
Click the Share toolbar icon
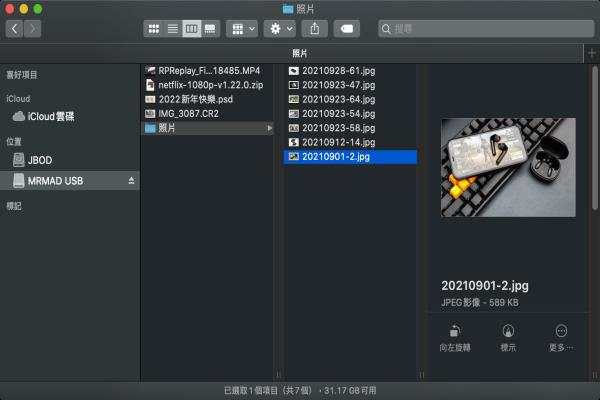317,29
